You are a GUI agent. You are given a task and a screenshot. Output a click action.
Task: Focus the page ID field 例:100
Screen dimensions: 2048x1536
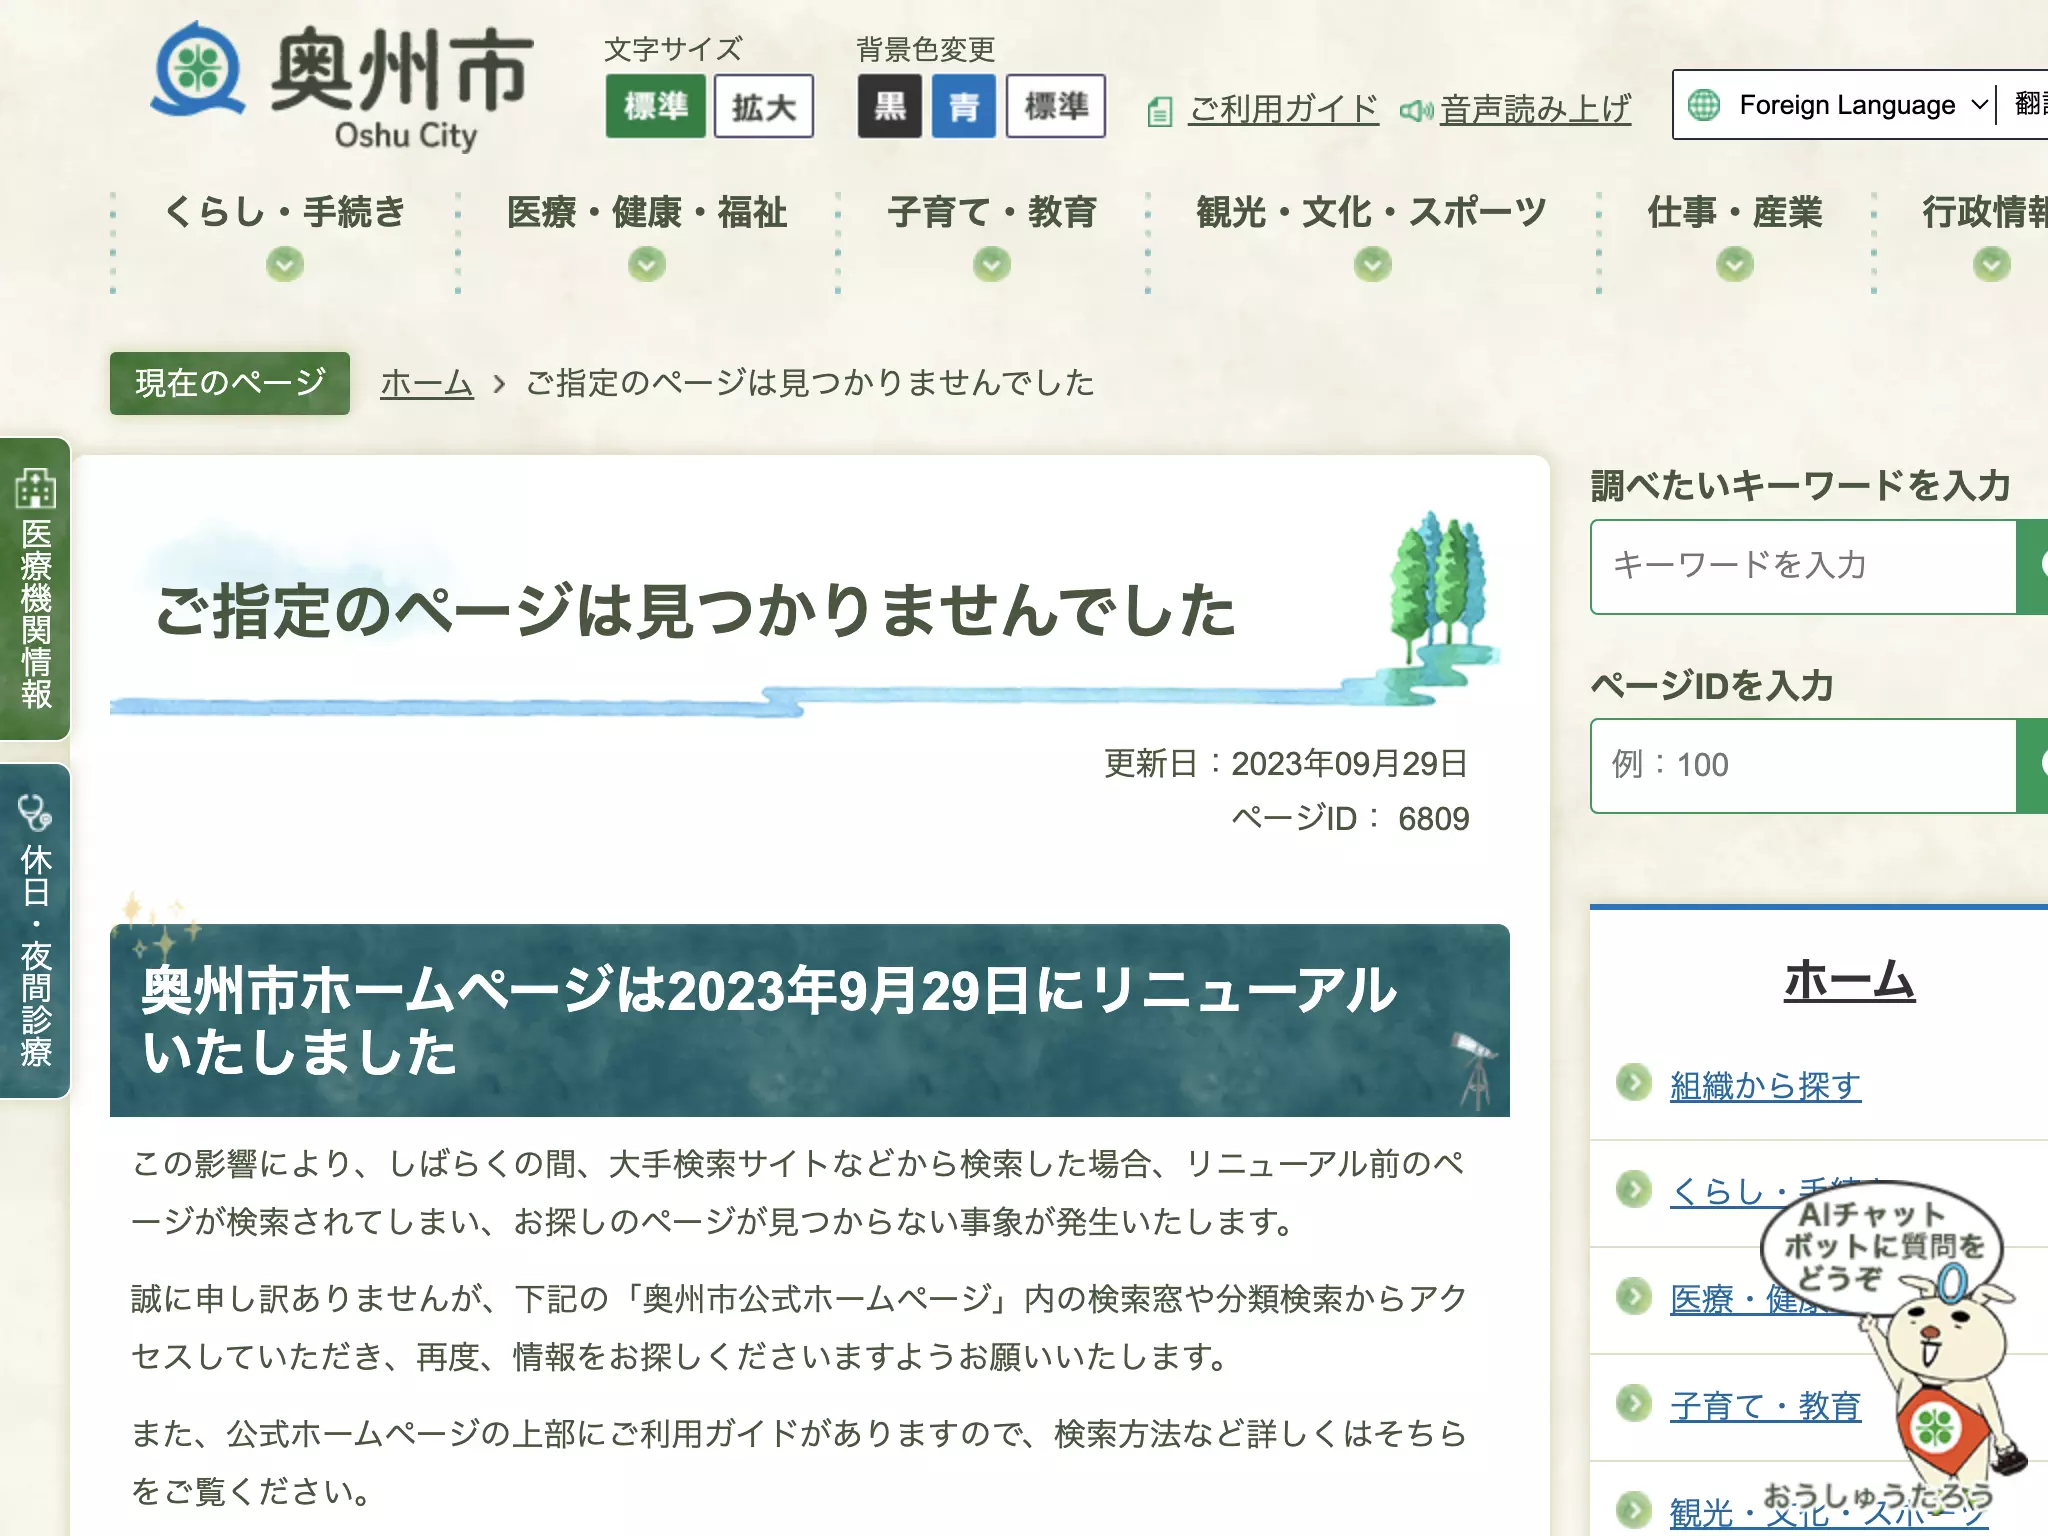point(1803,766)
